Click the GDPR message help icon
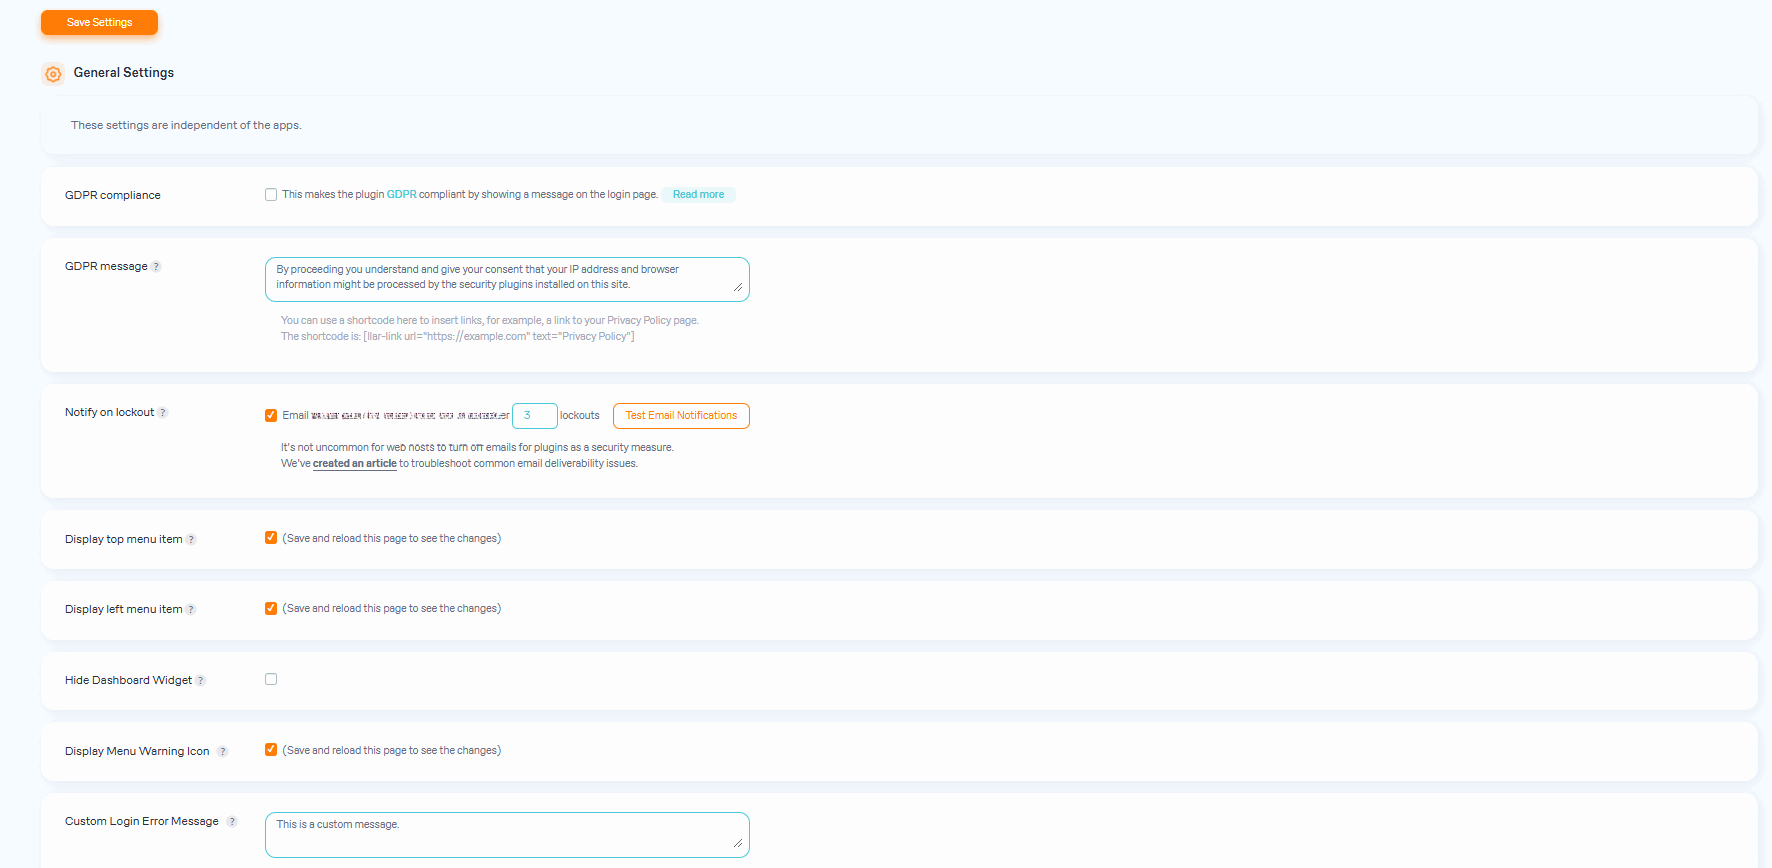This screenshot has height=868, width=1772. coord(156,267)
